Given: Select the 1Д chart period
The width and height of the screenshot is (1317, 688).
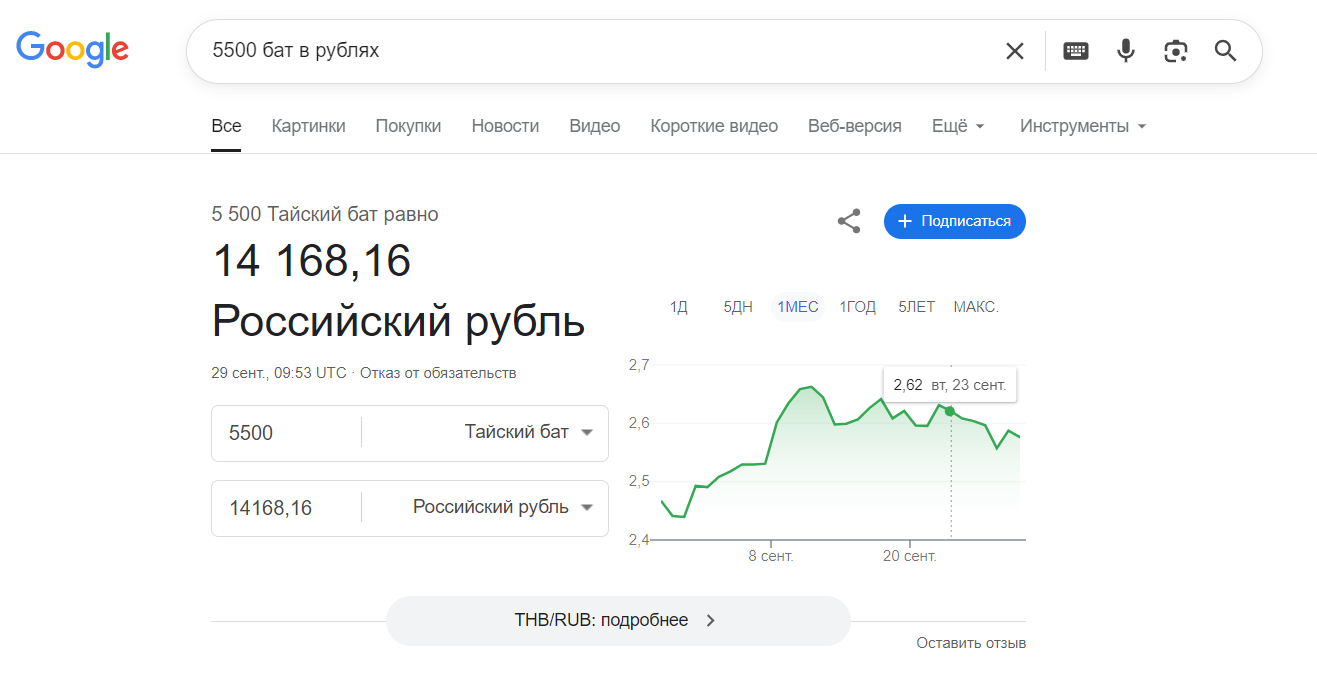Looking at the screenshot, I should pyautogui.click(x=679, y=307).
